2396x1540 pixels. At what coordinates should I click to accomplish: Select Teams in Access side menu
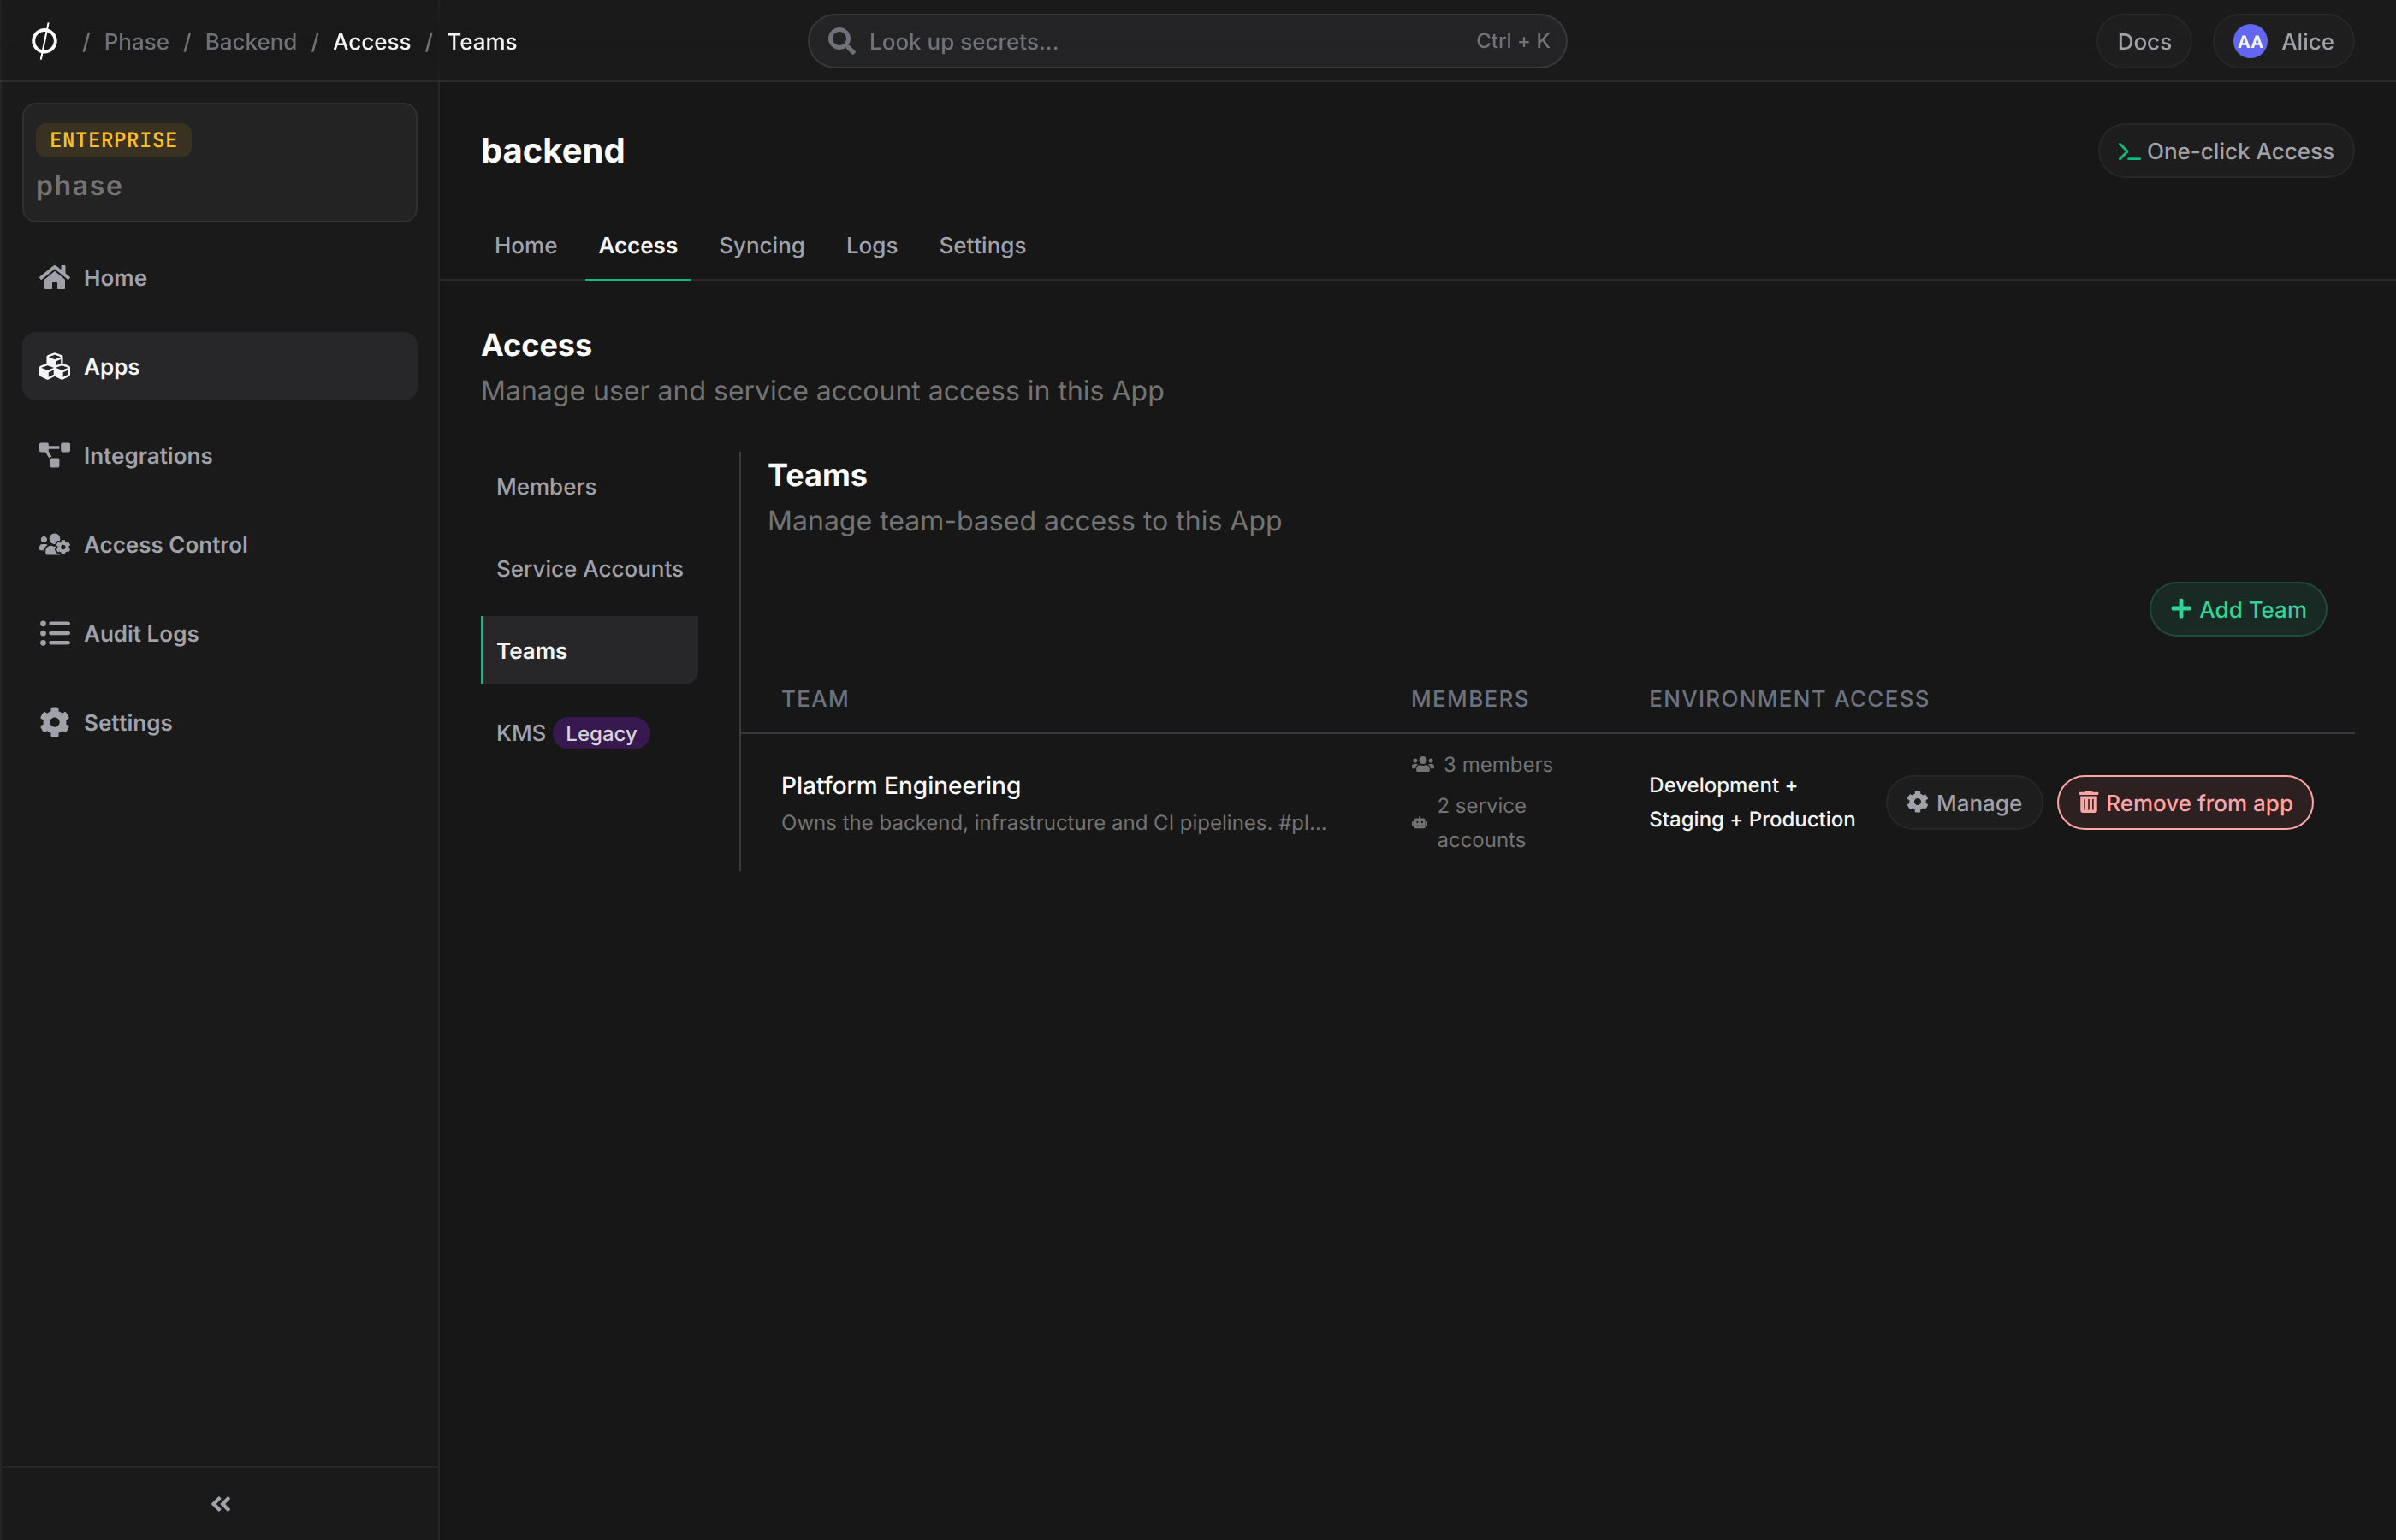(589, 650)
